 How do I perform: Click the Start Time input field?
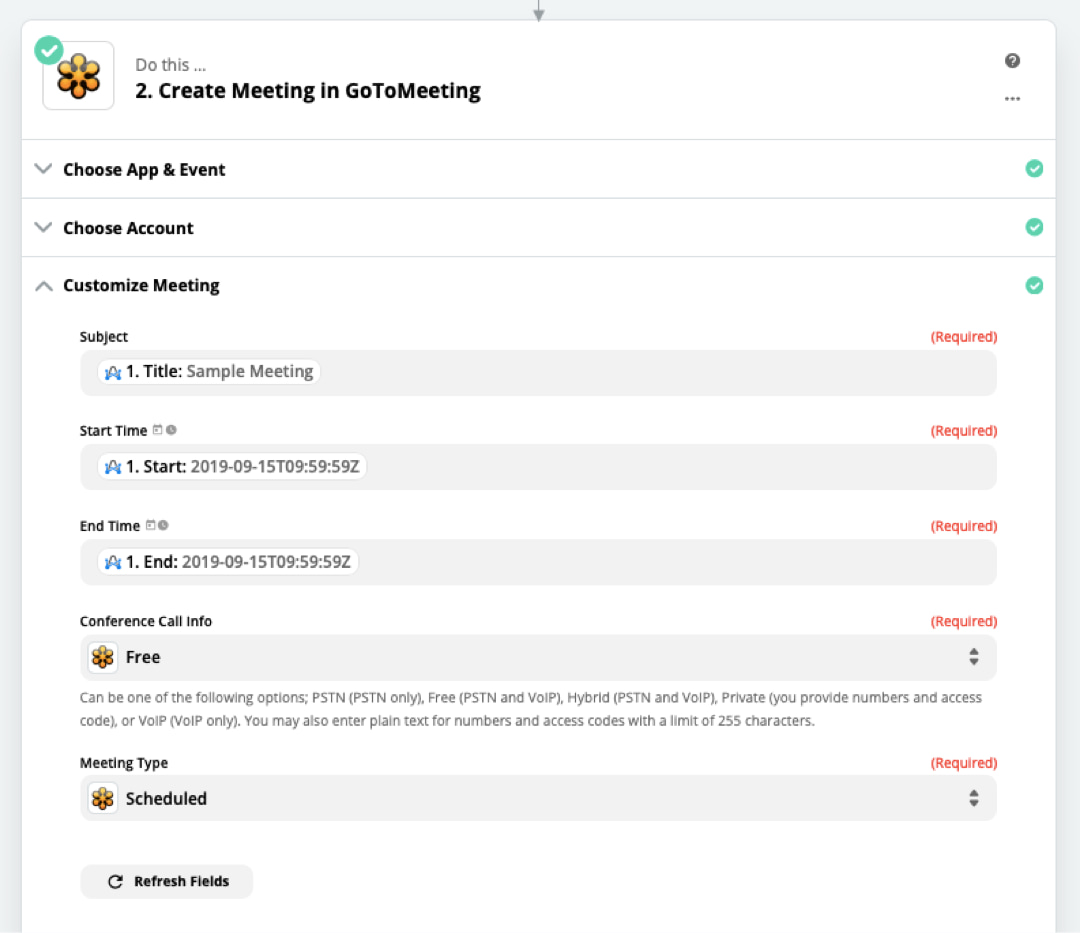(539, 467)
